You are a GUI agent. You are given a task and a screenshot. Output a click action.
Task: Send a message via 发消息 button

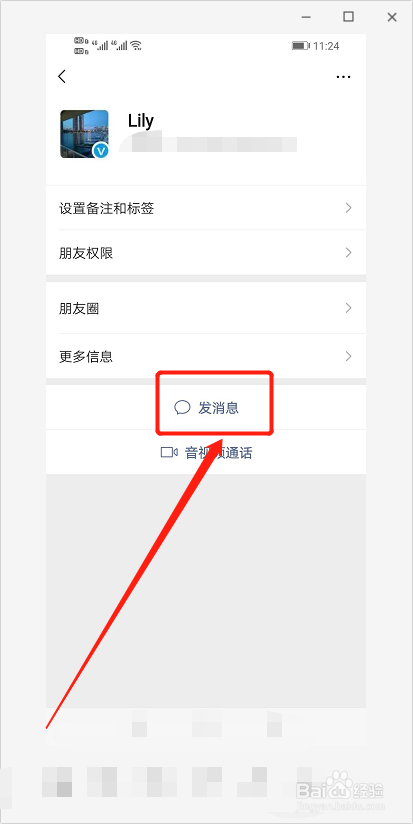click(x=206, y=407)
